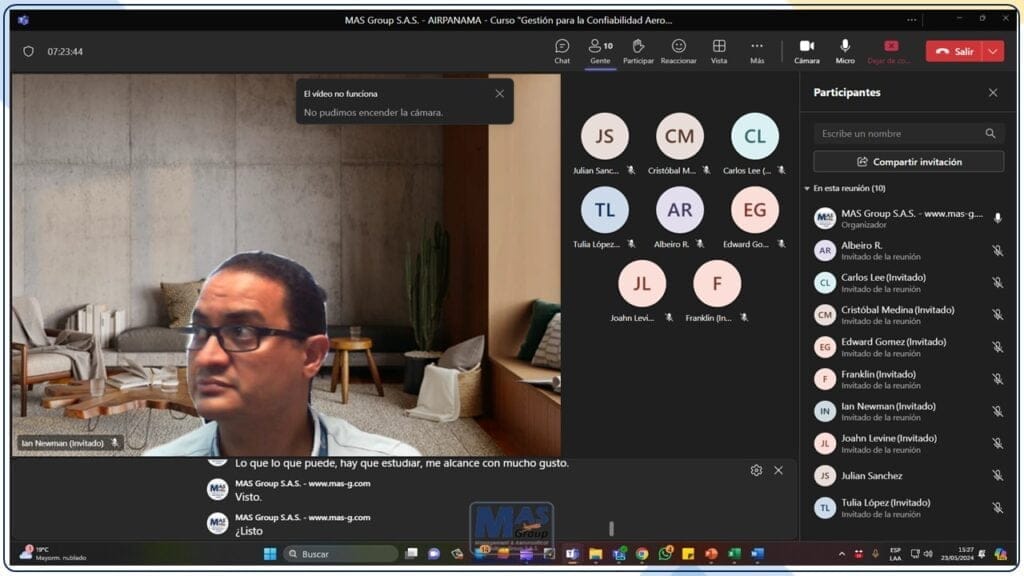
Task: Toggle the mic icon beside Albeiro R.
Action: (996, 251)
